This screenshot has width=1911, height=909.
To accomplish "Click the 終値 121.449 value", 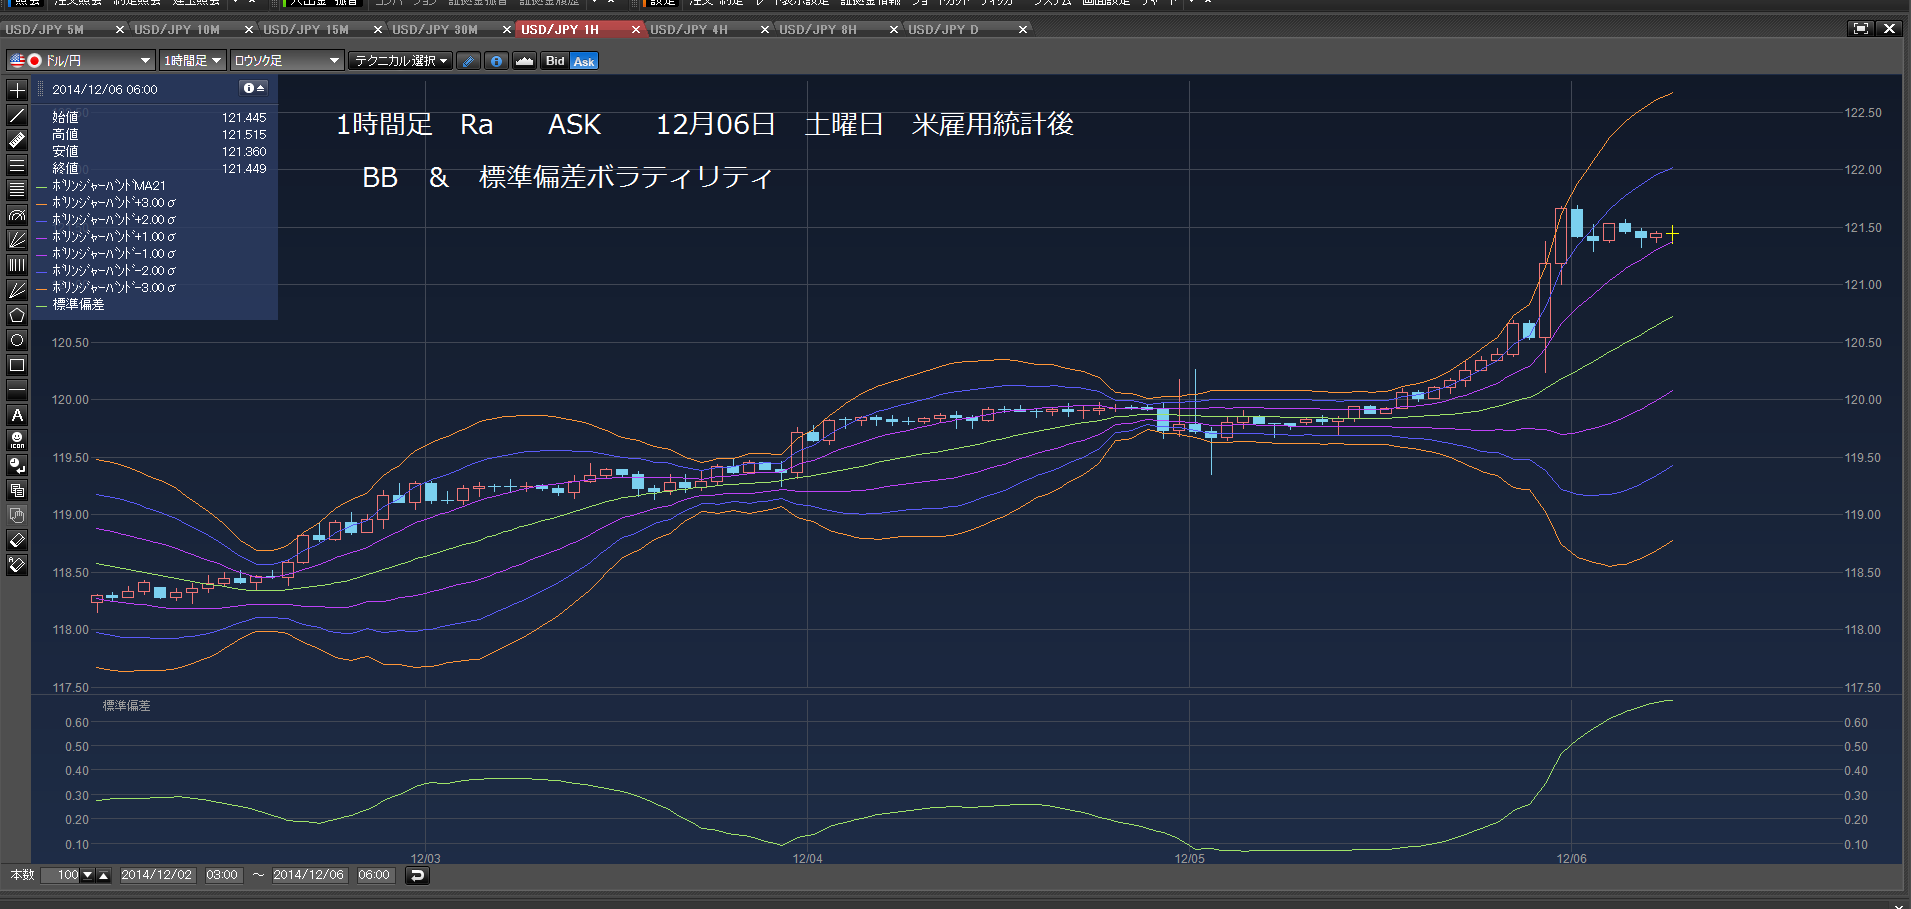I will pyautogui.click(x=244, y=169).
